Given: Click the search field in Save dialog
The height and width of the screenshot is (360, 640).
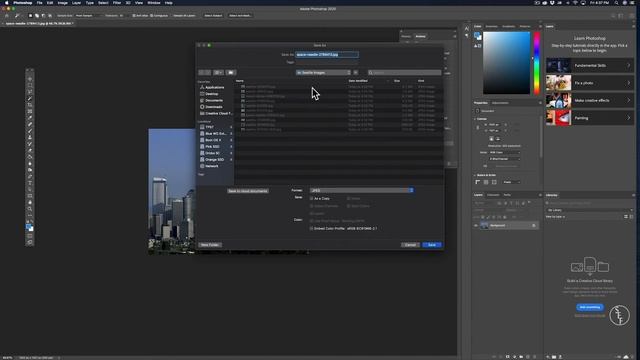Looking at the screenshot, I should [404, 73].
